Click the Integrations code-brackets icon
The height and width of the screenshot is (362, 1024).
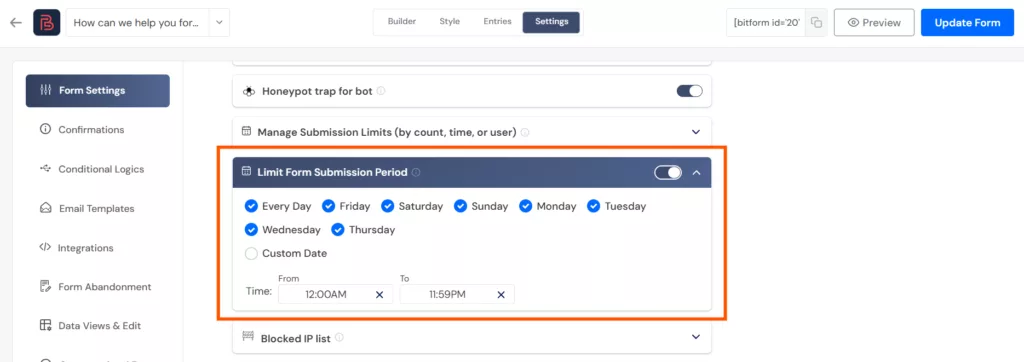coord(44,248)
